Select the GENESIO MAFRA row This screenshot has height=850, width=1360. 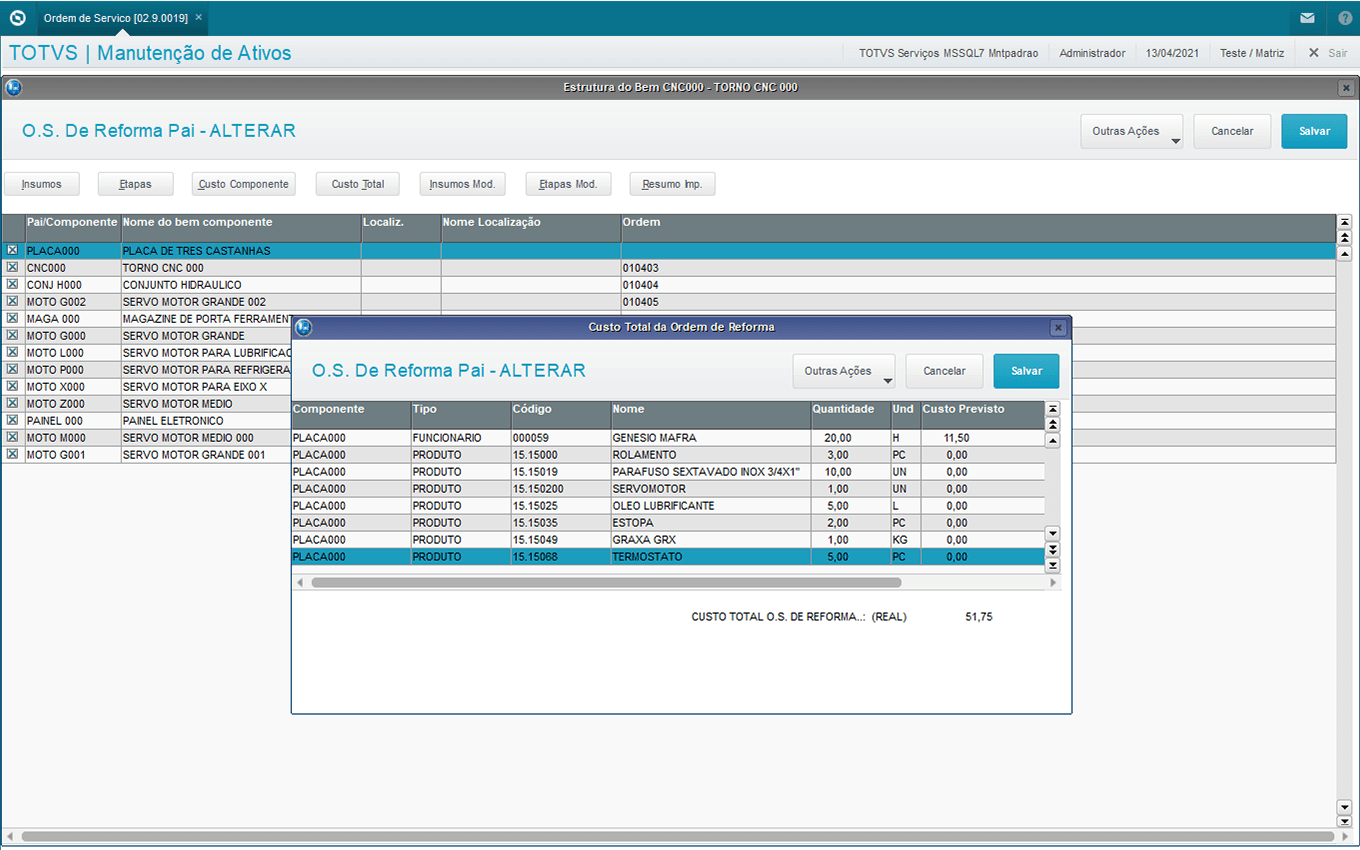pyautogui.click(x=655, y=438)
